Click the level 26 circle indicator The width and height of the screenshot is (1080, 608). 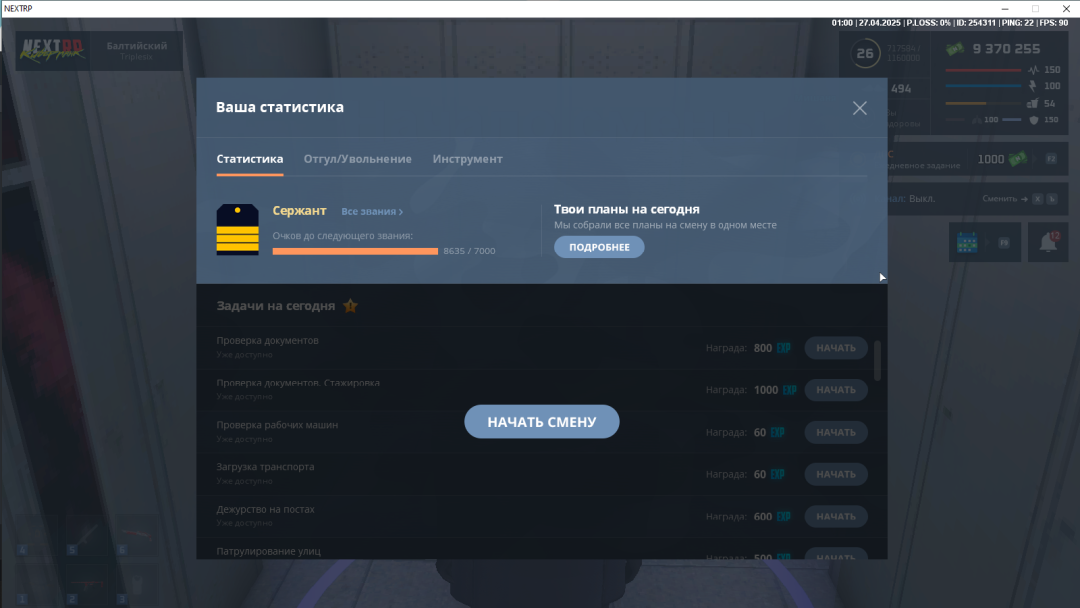[865, 54]
